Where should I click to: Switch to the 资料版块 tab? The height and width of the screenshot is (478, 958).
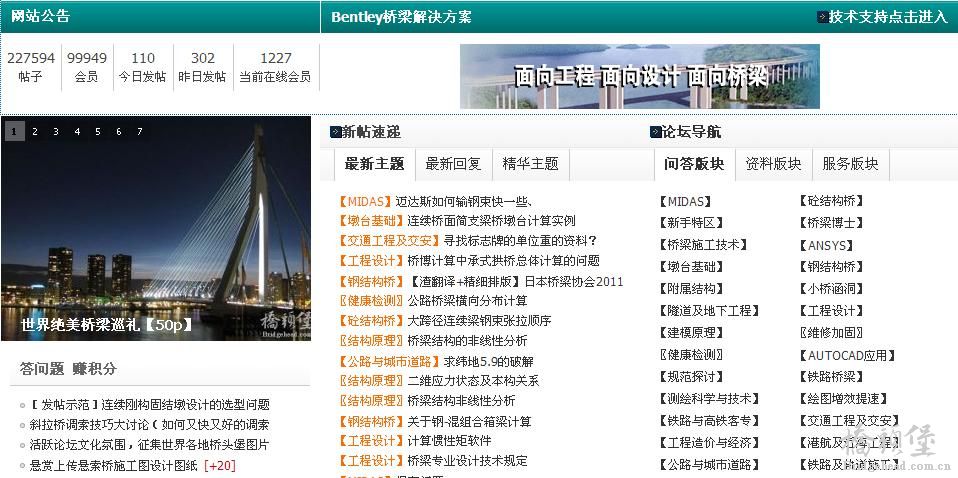[773, 164]
